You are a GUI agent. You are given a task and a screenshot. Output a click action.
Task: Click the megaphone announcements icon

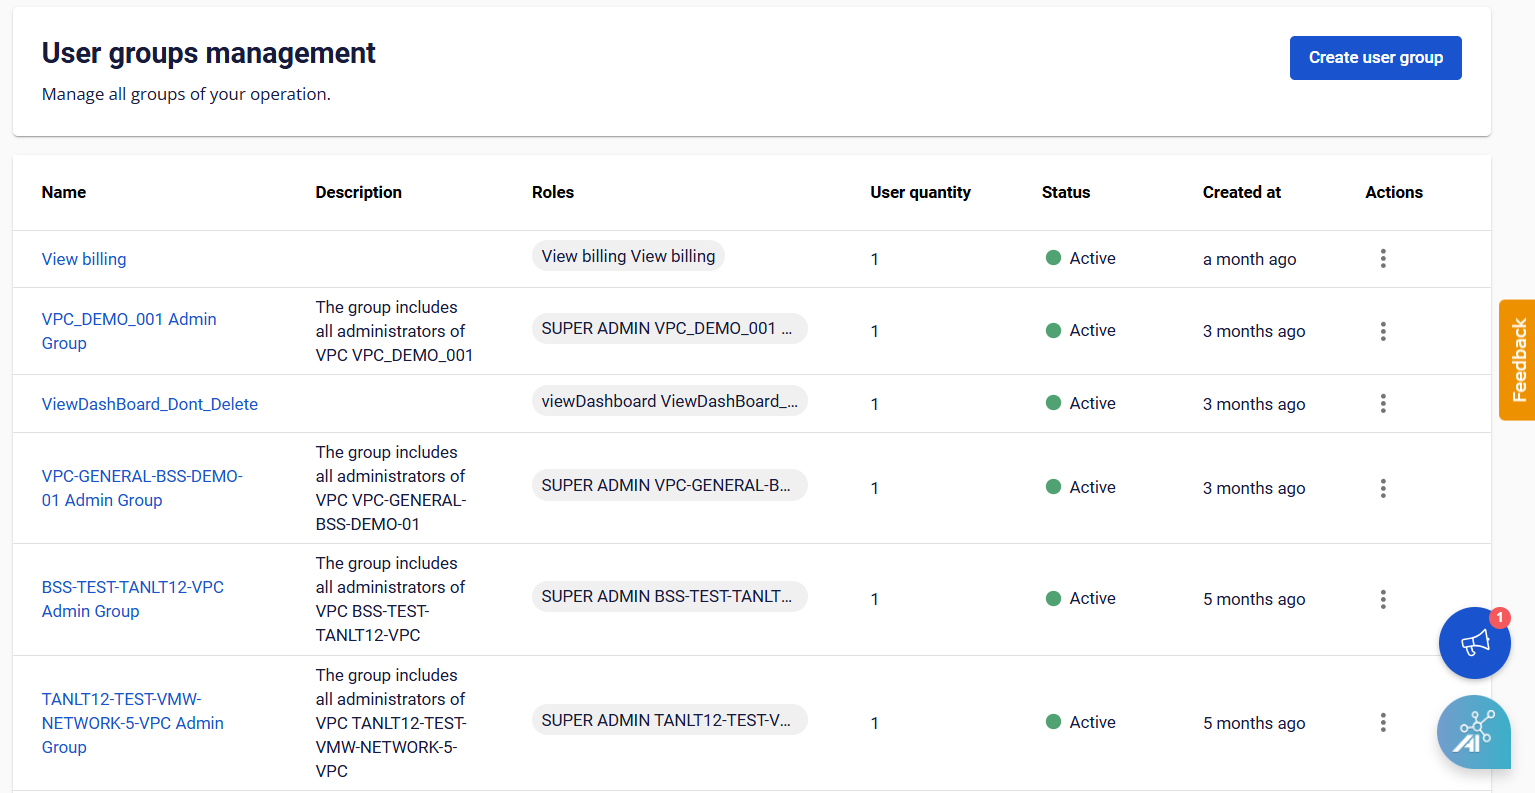[x=1474, y=643]
